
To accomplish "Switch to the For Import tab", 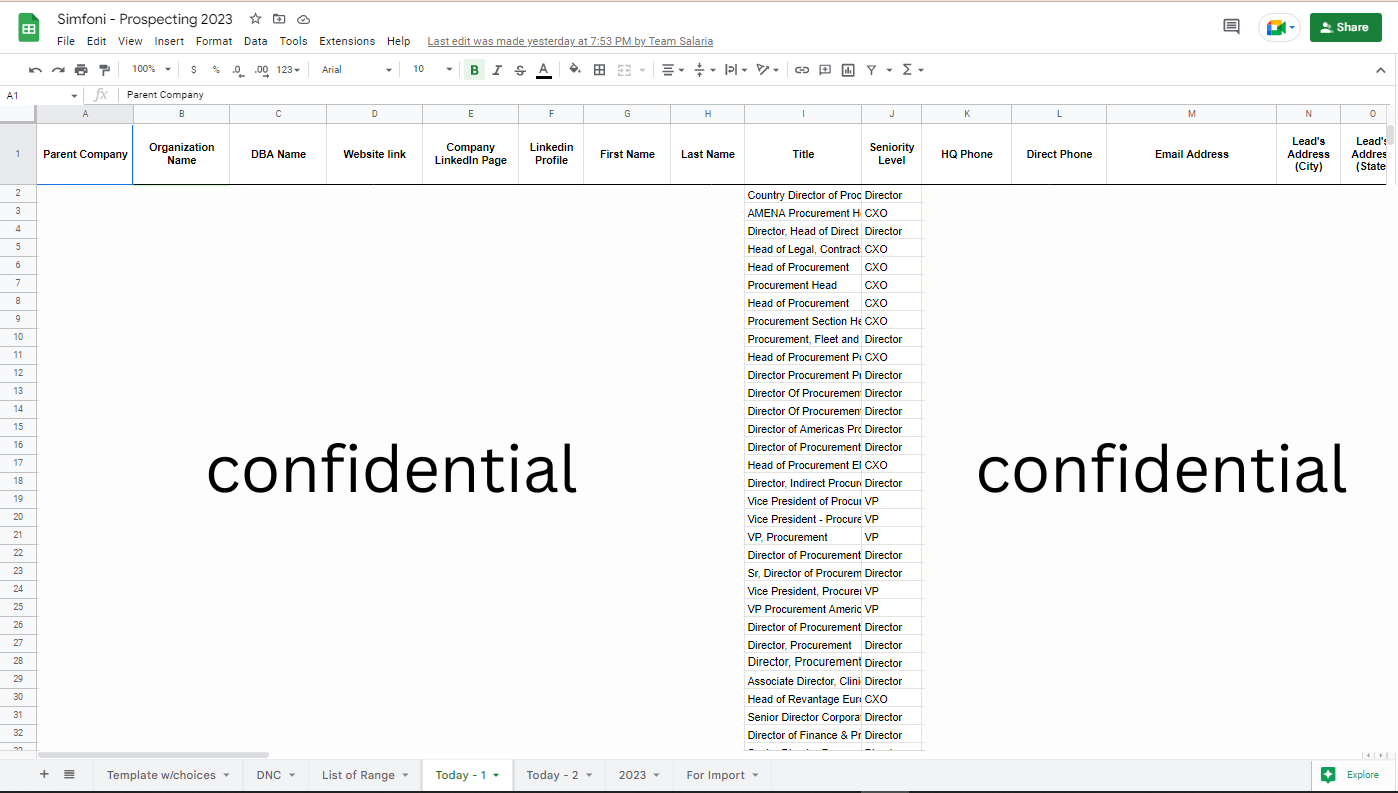I will (722, 775).
